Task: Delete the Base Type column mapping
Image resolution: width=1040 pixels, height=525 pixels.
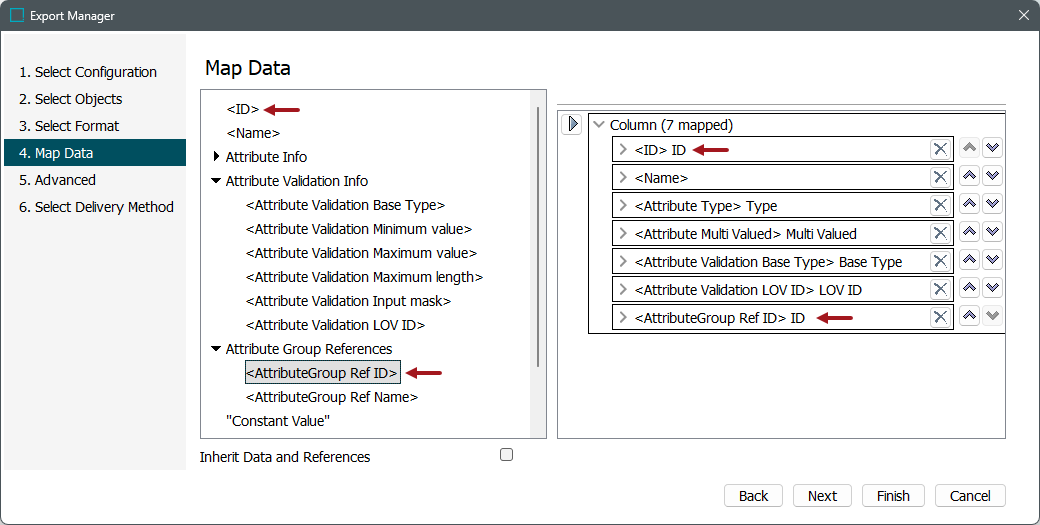Action: 940,261
